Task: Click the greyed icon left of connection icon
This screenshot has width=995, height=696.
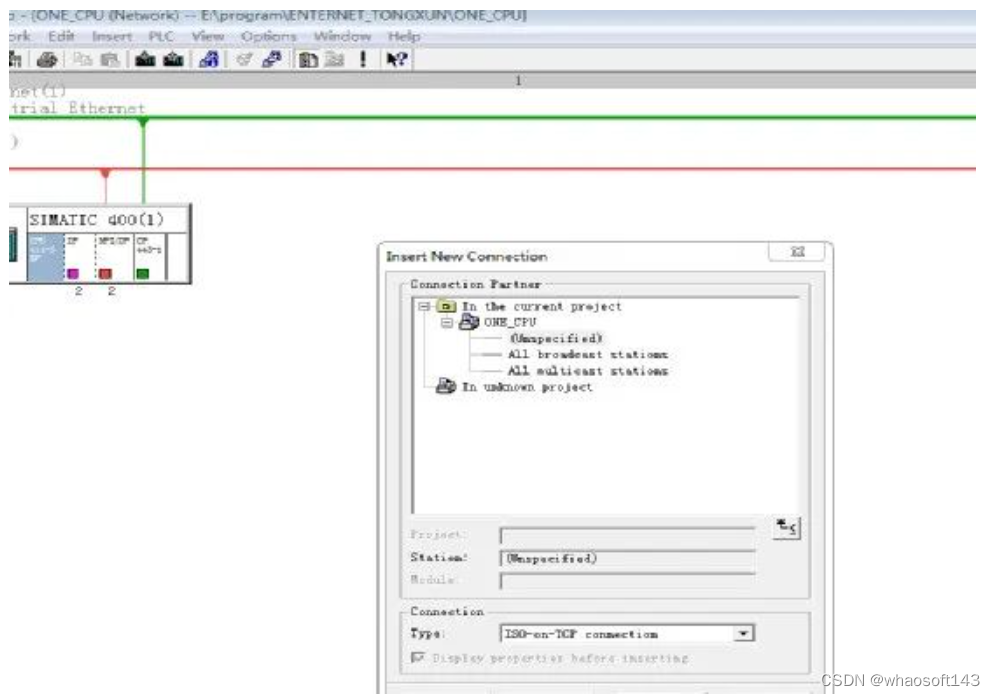Action: click(x=244, y=60)
